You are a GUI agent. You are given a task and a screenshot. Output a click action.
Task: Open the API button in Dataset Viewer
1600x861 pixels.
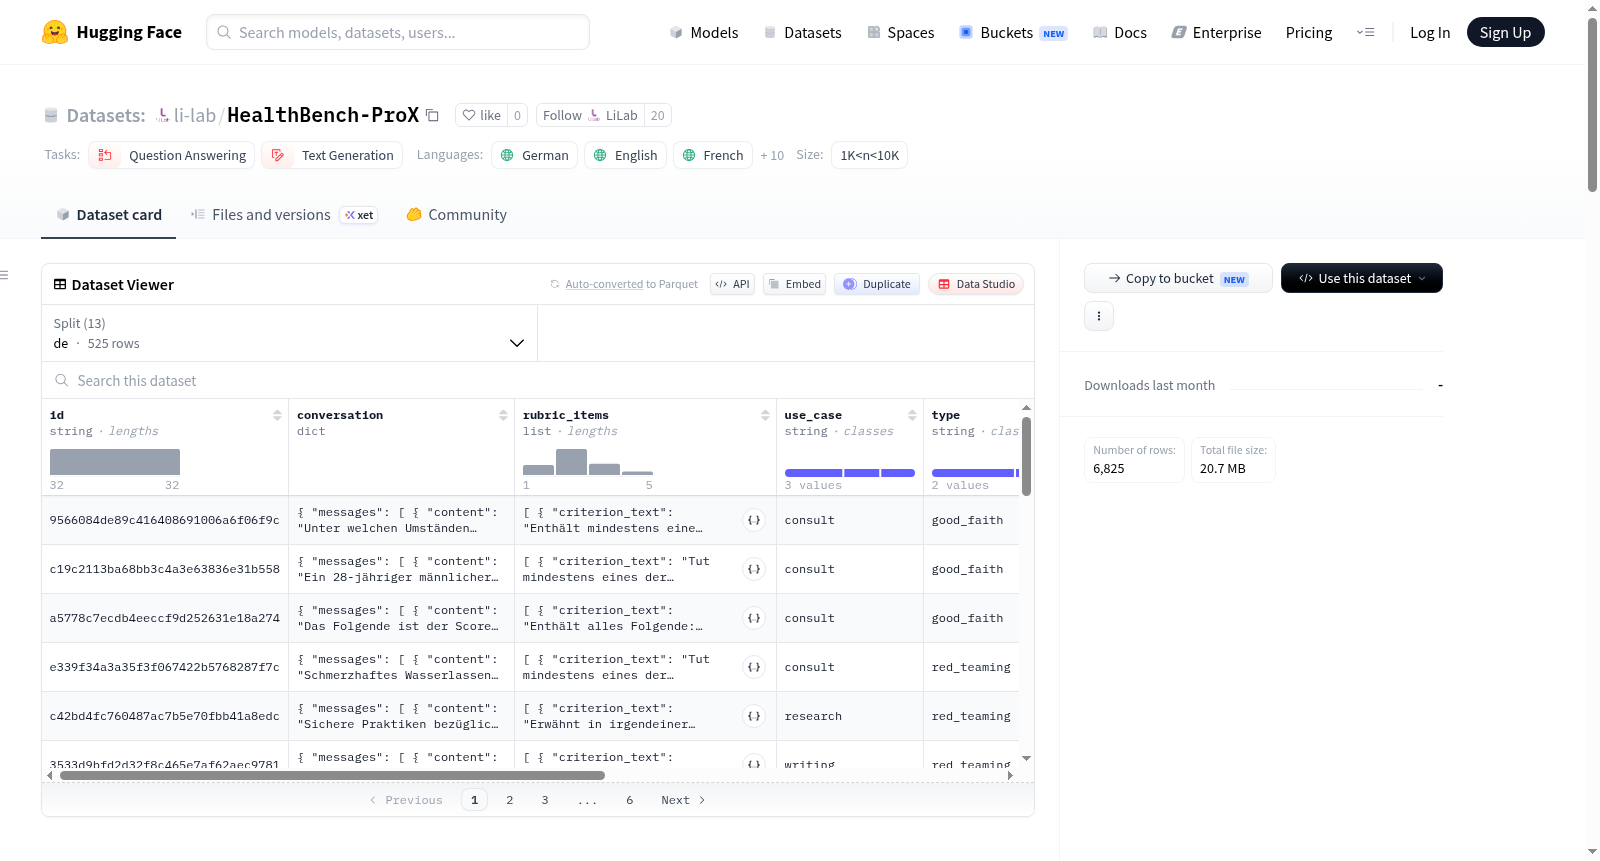click(732, 284)
